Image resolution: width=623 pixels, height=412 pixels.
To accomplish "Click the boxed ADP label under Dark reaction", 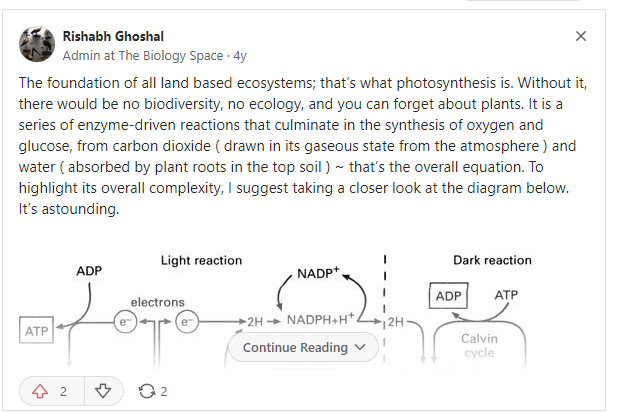I will click(446, 296).
